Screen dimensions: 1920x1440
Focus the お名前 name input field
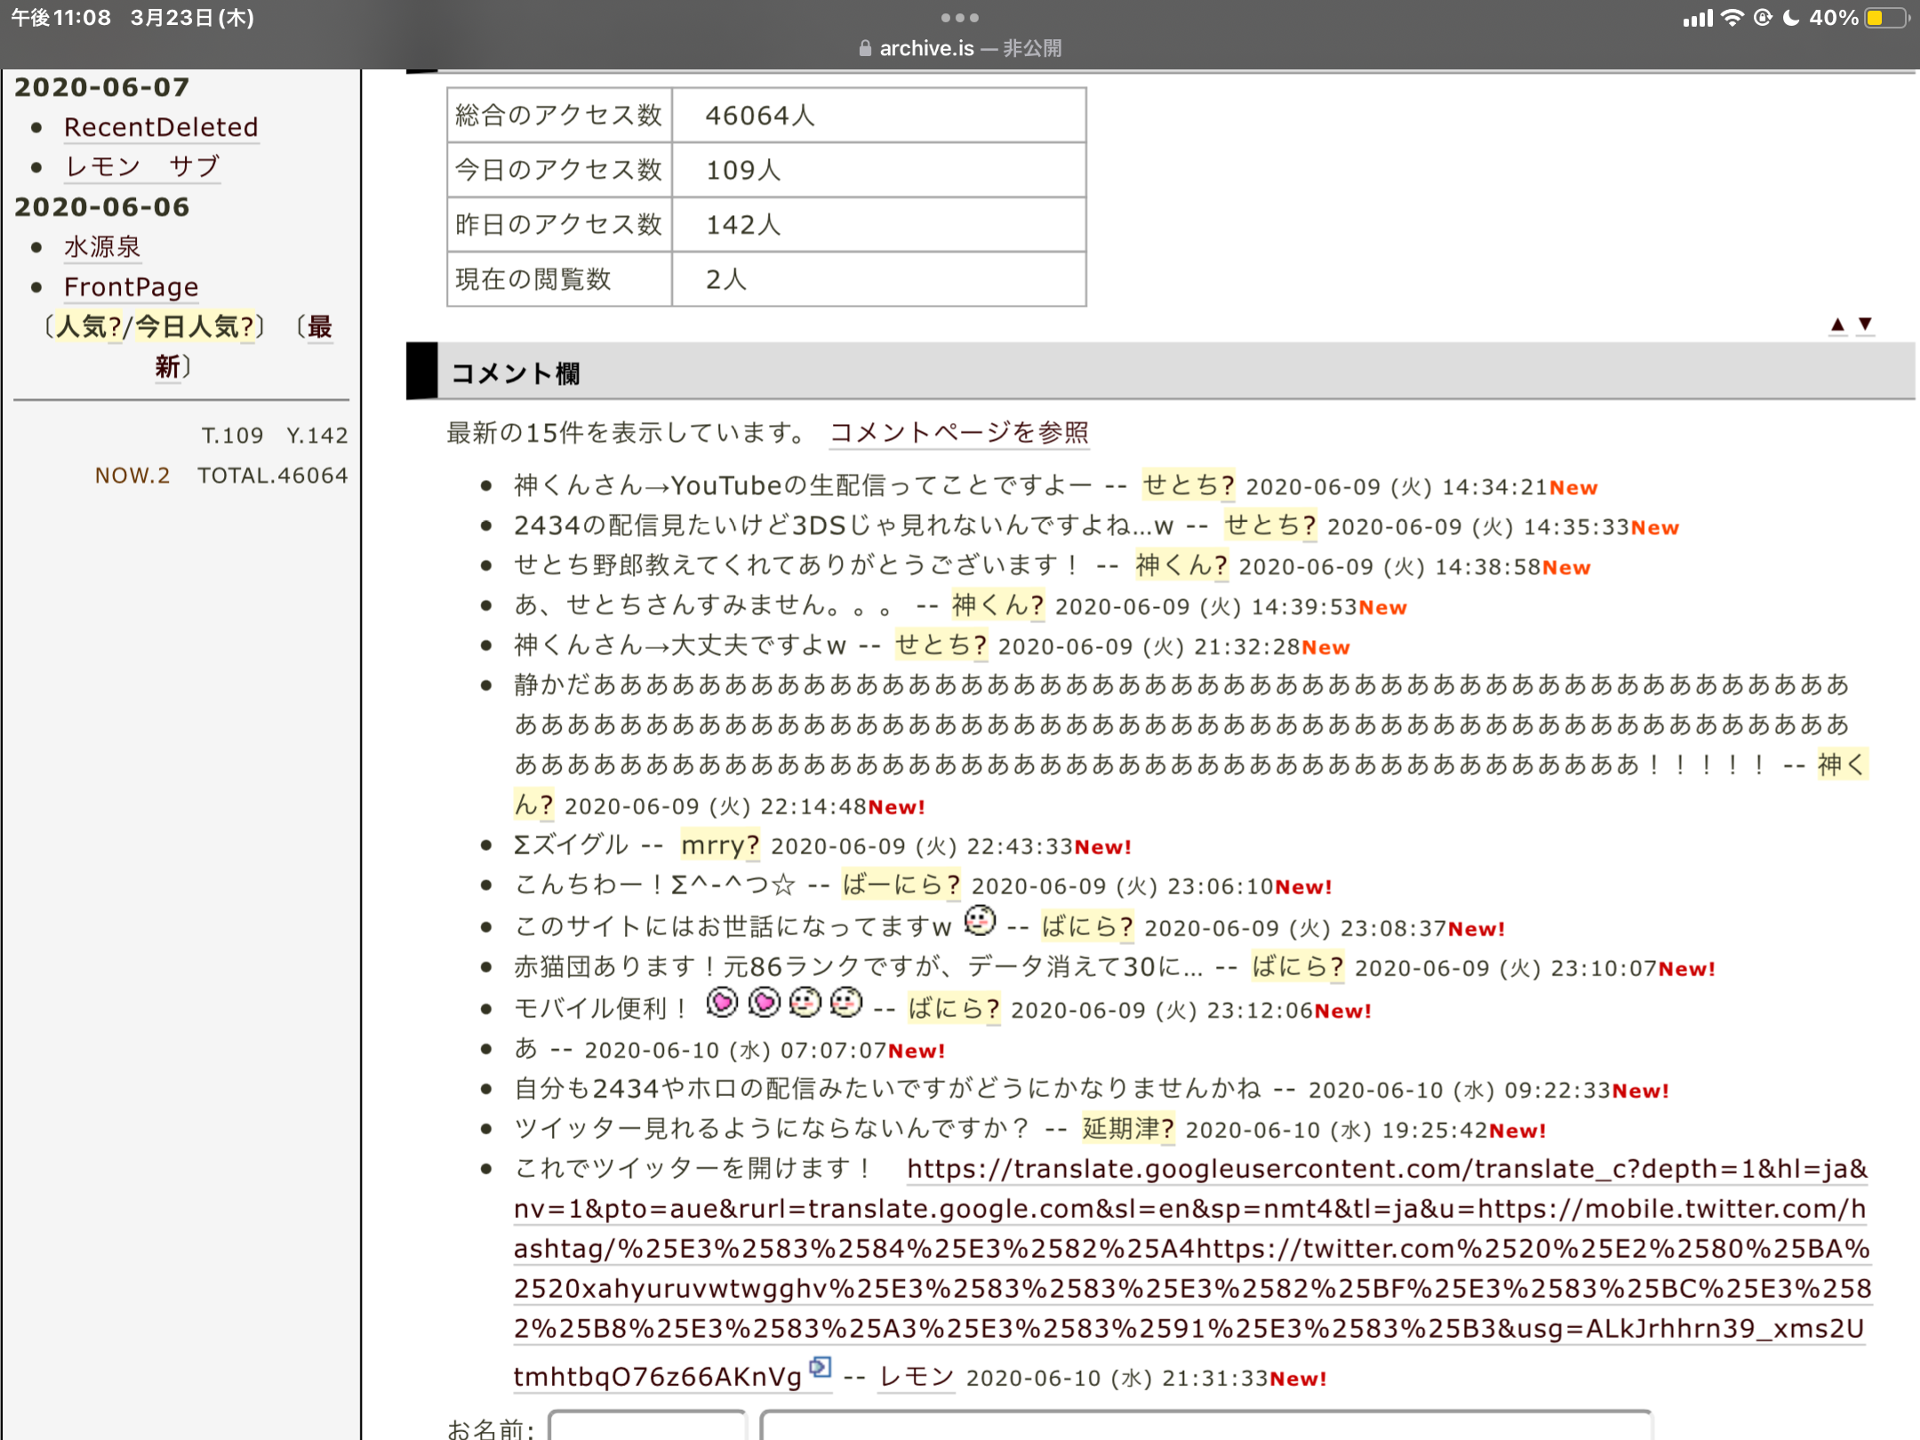[x=647, y=1427]
